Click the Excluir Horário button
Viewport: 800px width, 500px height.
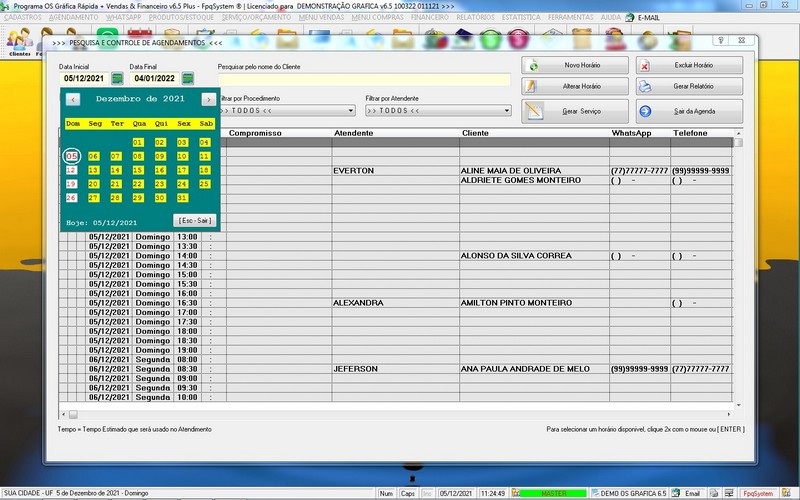click(689, 65)
